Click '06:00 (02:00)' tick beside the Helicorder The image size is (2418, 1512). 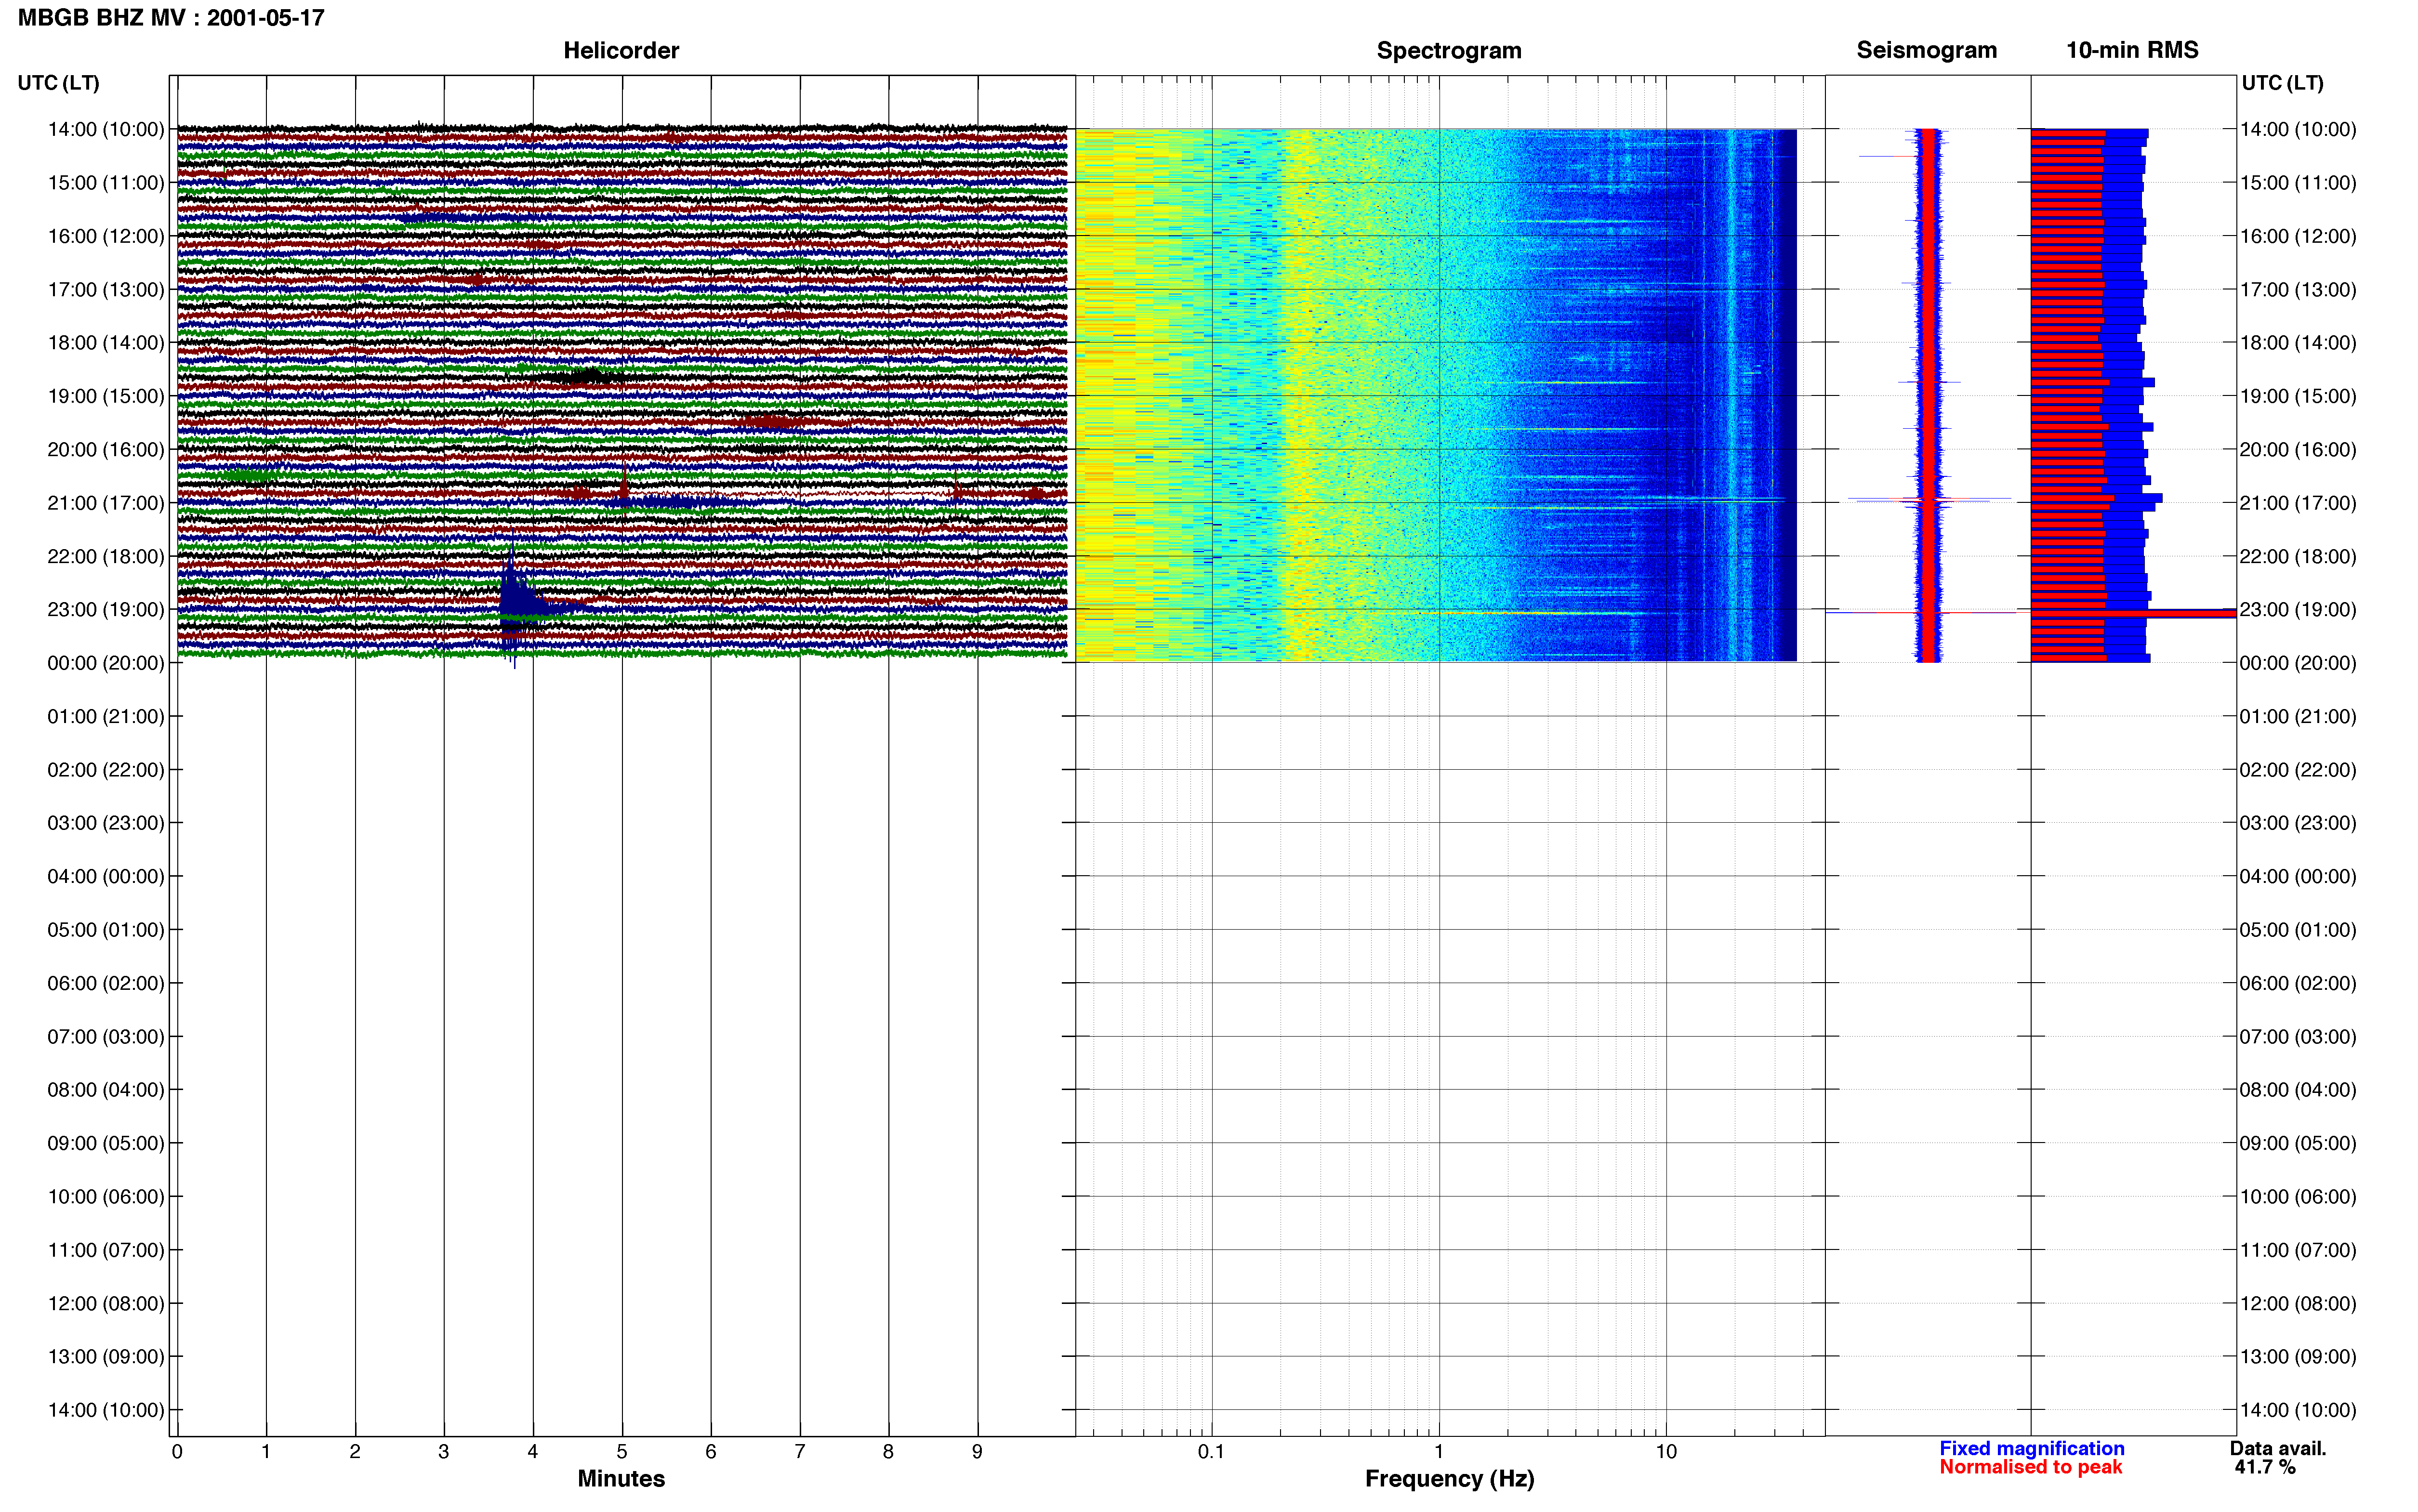[106, 983]
